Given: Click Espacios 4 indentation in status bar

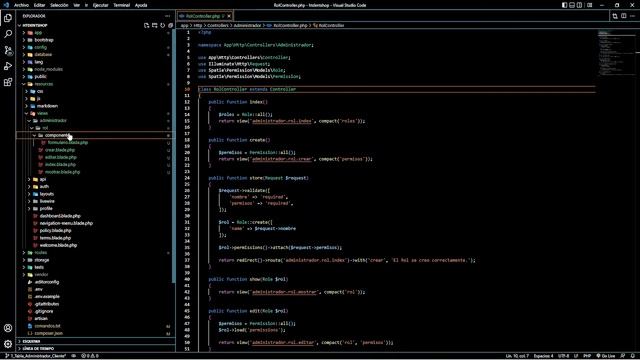Looking at the screenshot, I should [543, 356].
